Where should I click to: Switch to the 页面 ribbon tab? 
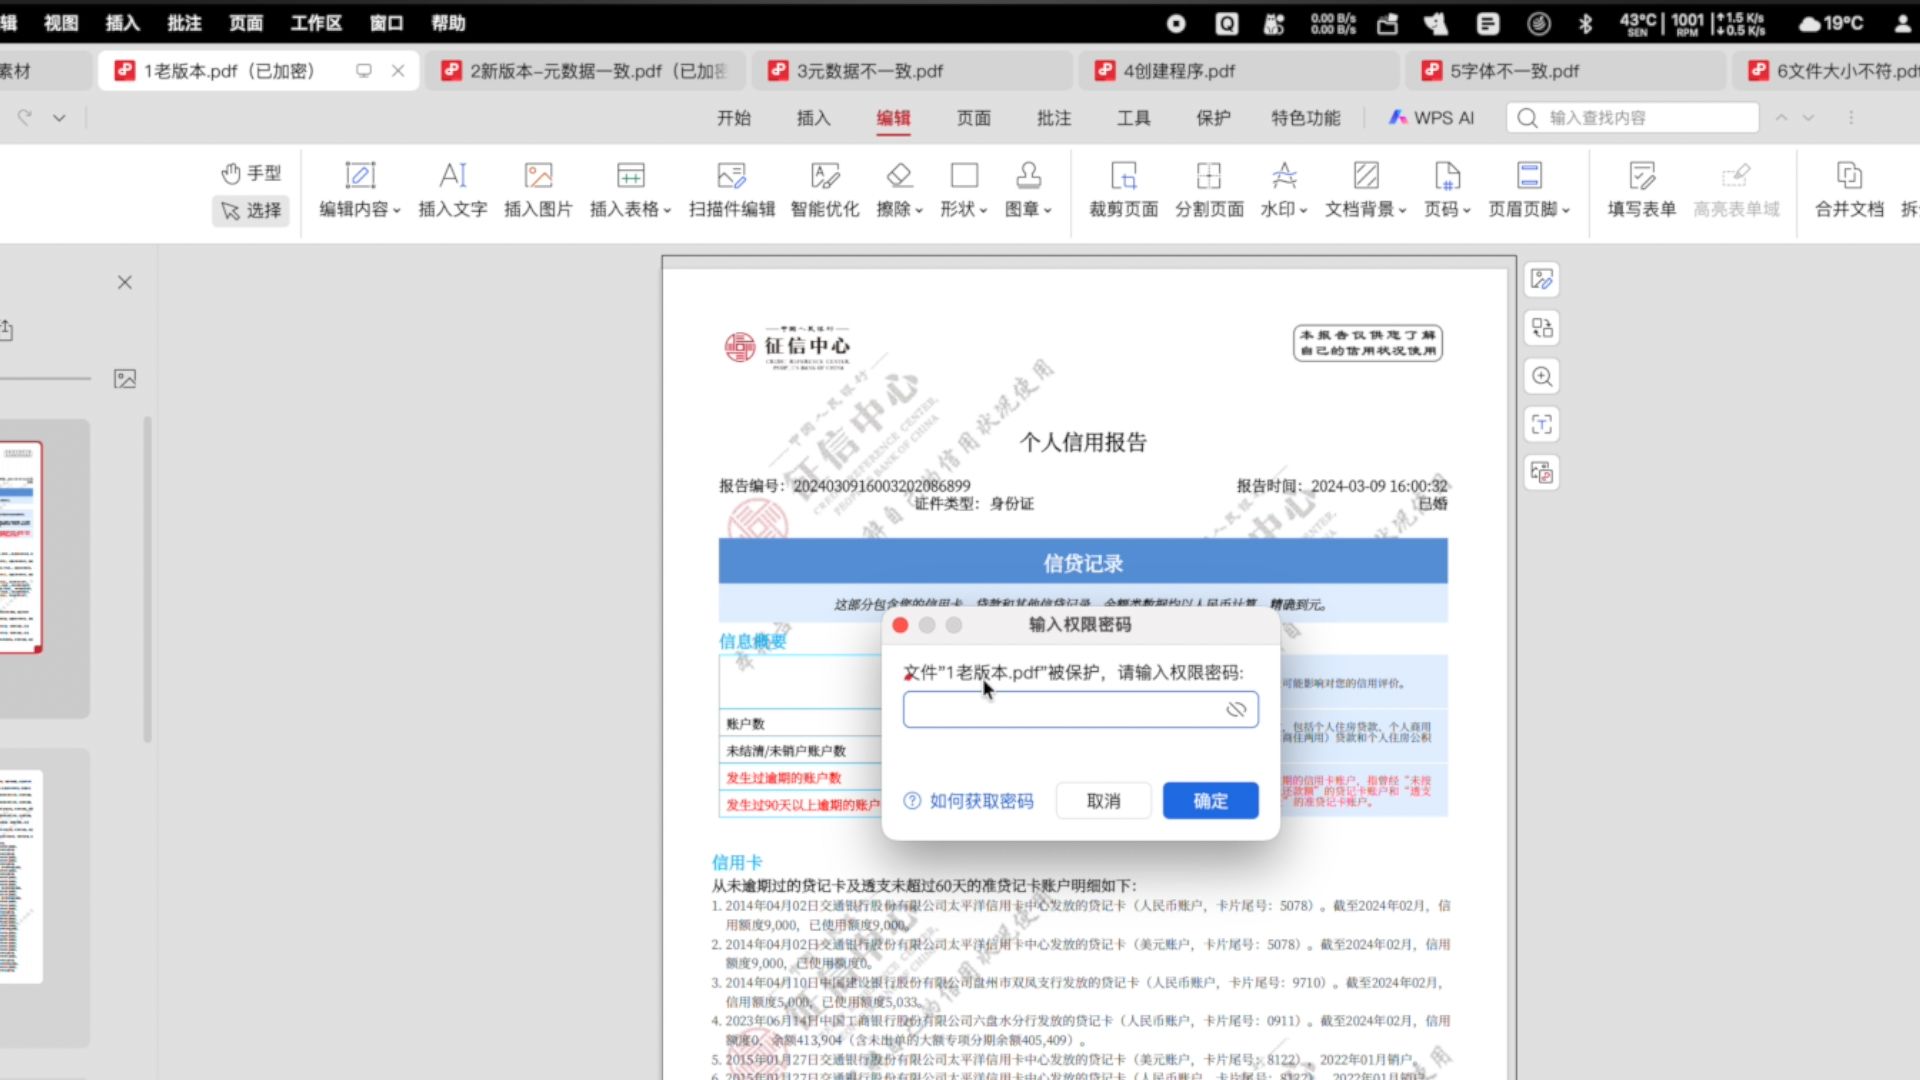(973, 118)
